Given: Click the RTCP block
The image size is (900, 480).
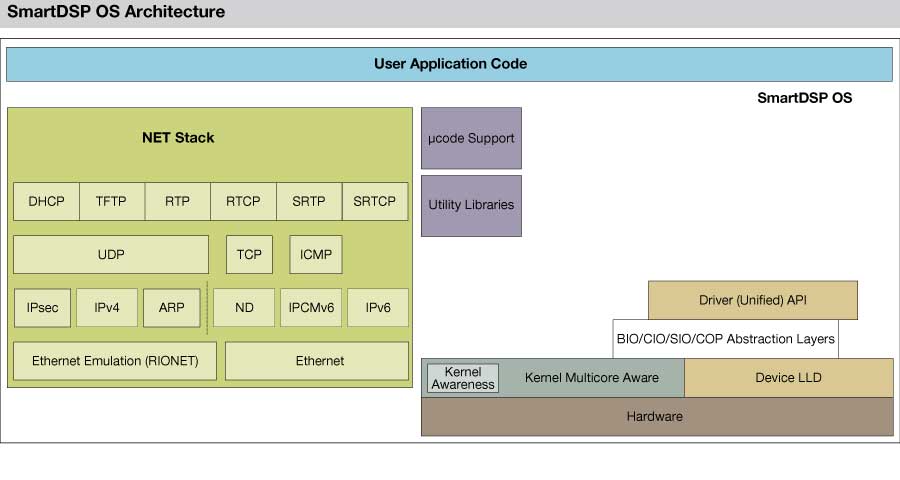Looking at the screenshot, I should 243,201.
